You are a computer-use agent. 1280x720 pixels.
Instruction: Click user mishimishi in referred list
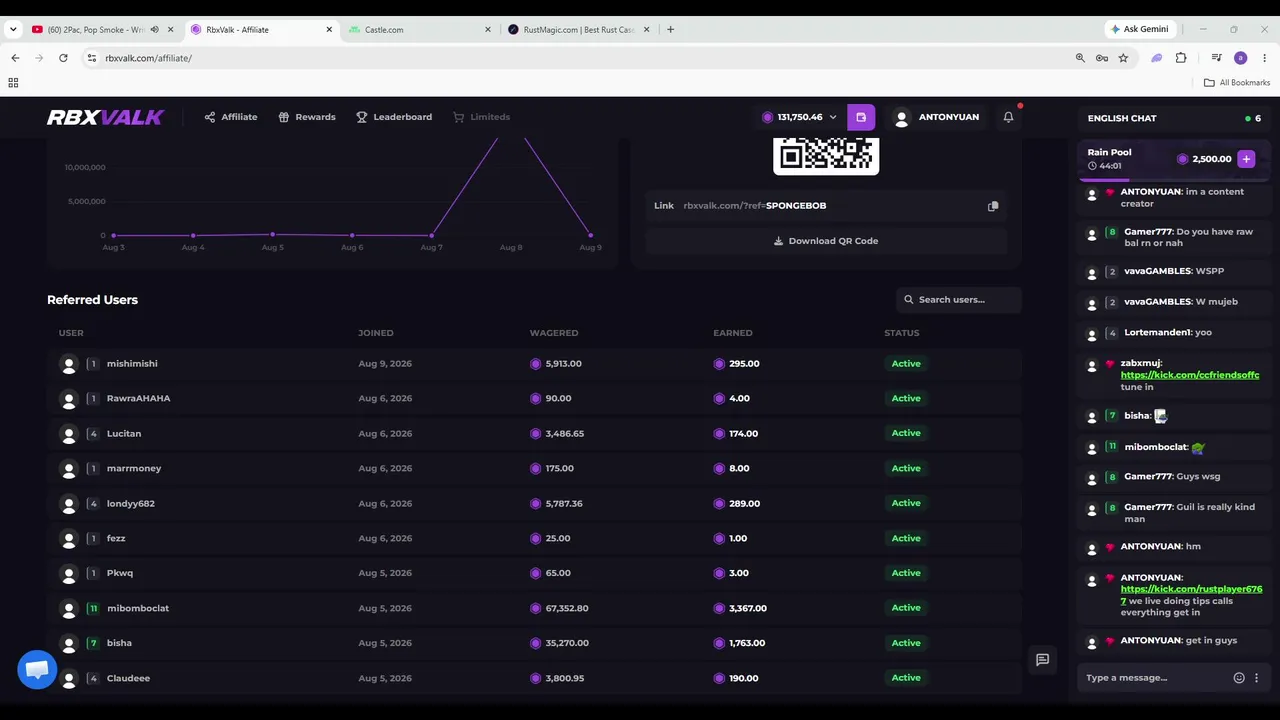132,364
